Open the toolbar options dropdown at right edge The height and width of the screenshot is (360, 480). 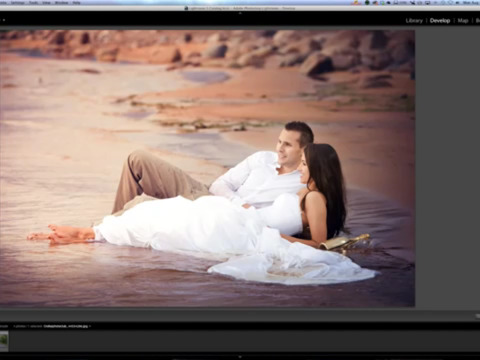click(x=477, y=316)
